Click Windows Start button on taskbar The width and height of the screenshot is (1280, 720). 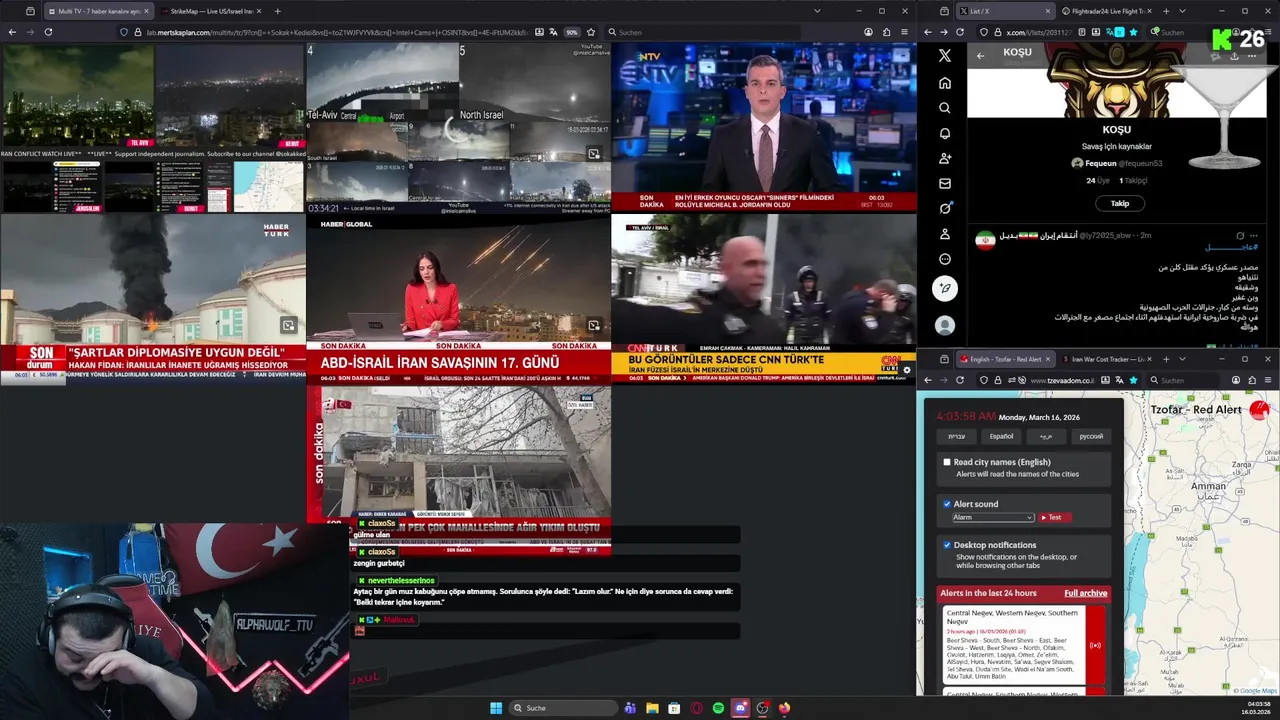496,708
